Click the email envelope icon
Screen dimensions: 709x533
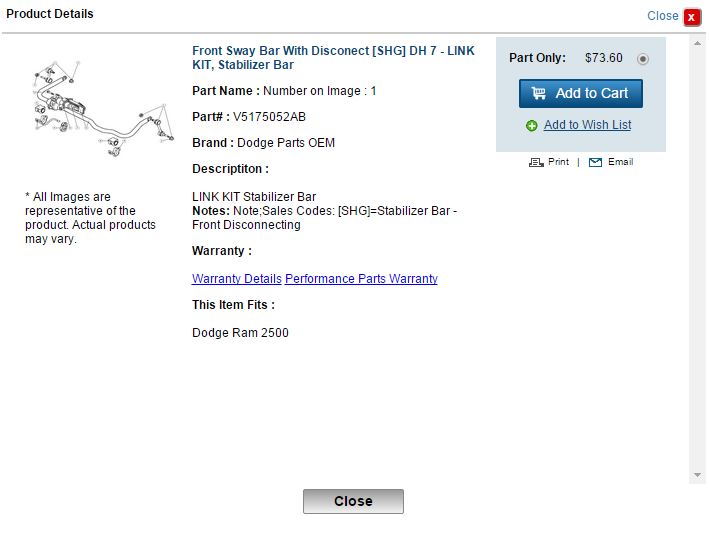tap(596, 162)
